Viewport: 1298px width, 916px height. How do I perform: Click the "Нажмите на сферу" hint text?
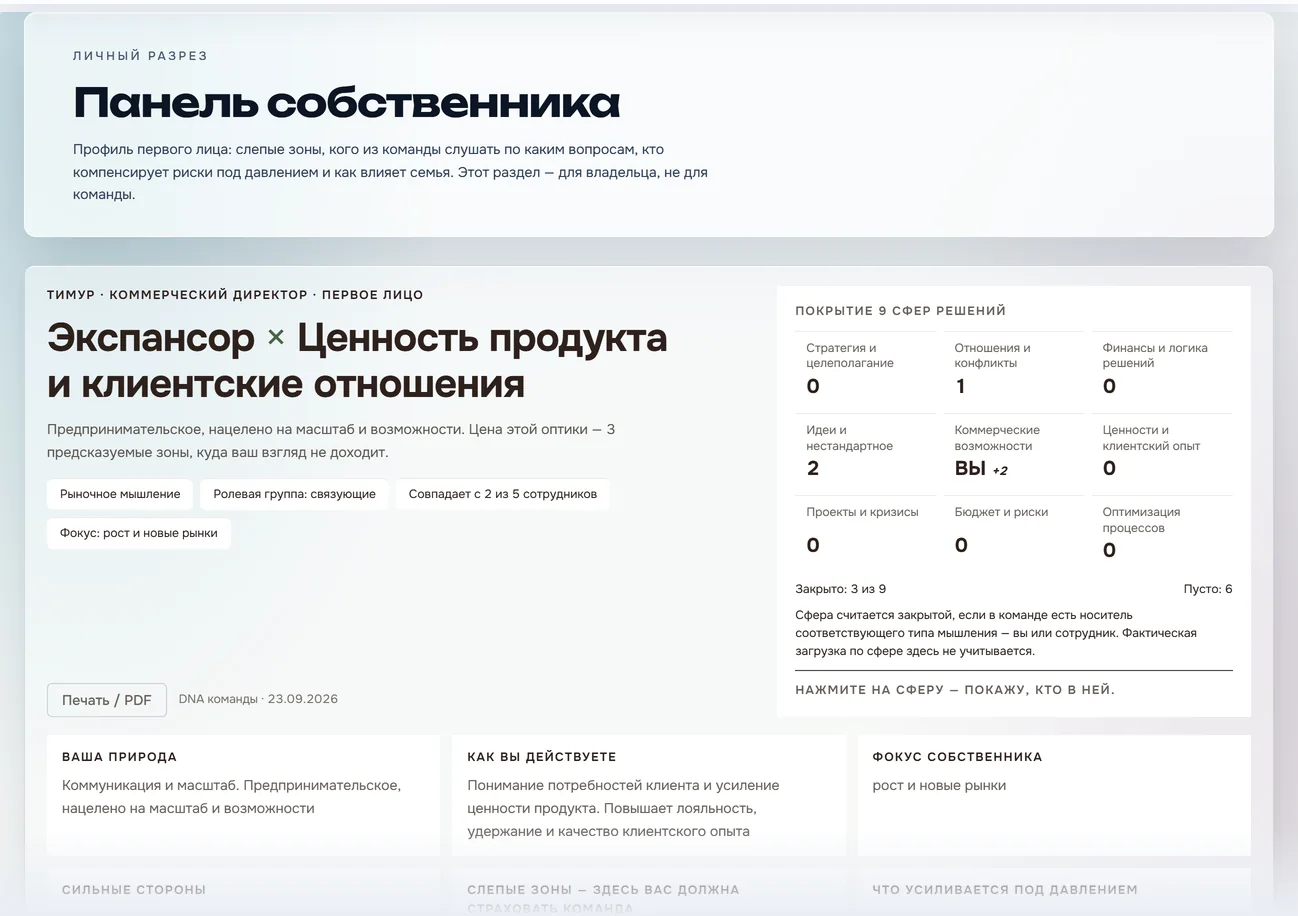tap(955, 690)
